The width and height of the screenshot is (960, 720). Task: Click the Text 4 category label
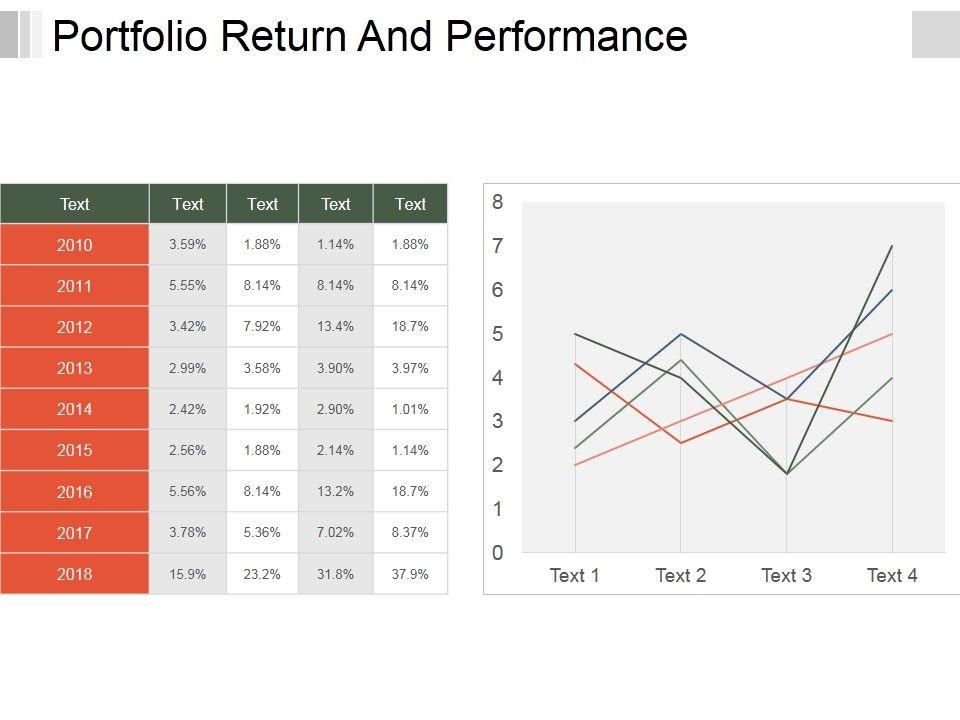[892, 576]
